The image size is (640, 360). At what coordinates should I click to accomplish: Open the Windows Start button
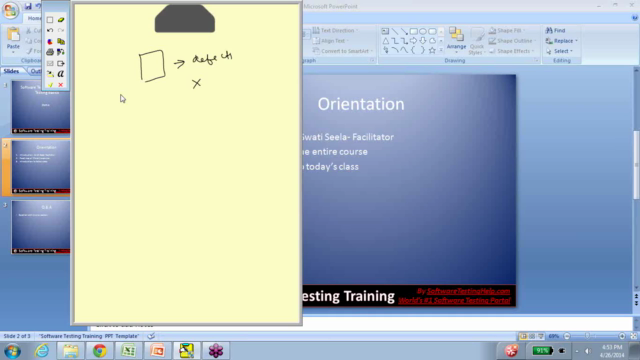point(12,351)
